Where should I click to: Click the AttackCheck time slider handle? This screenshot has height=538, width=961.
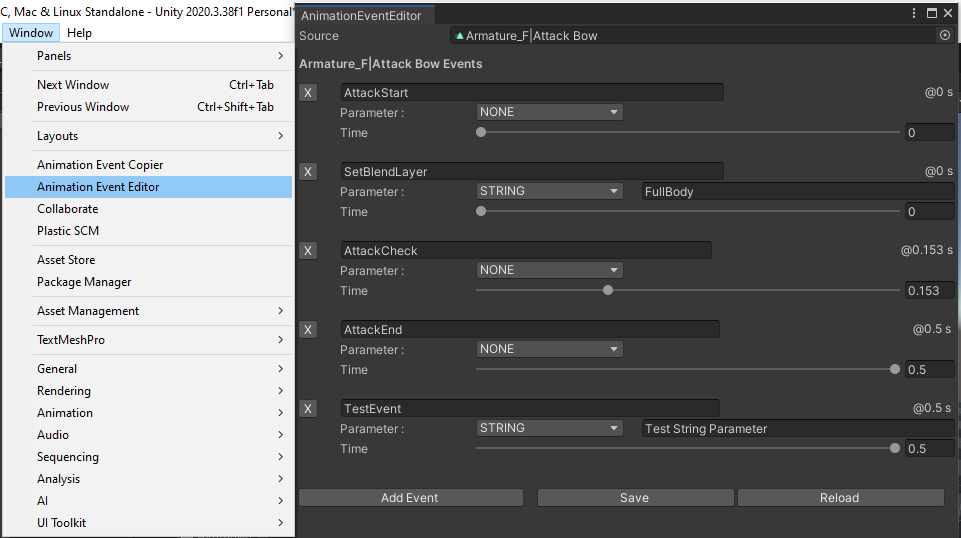click(608, 290)
